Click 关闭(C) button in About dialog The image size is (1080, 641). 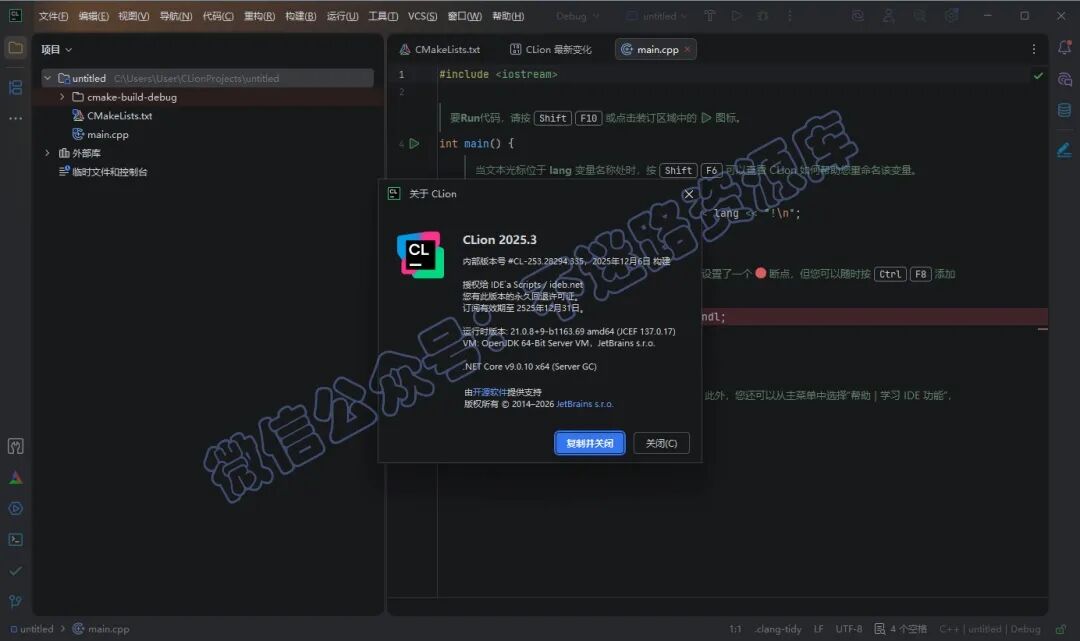tap(661, 443)
